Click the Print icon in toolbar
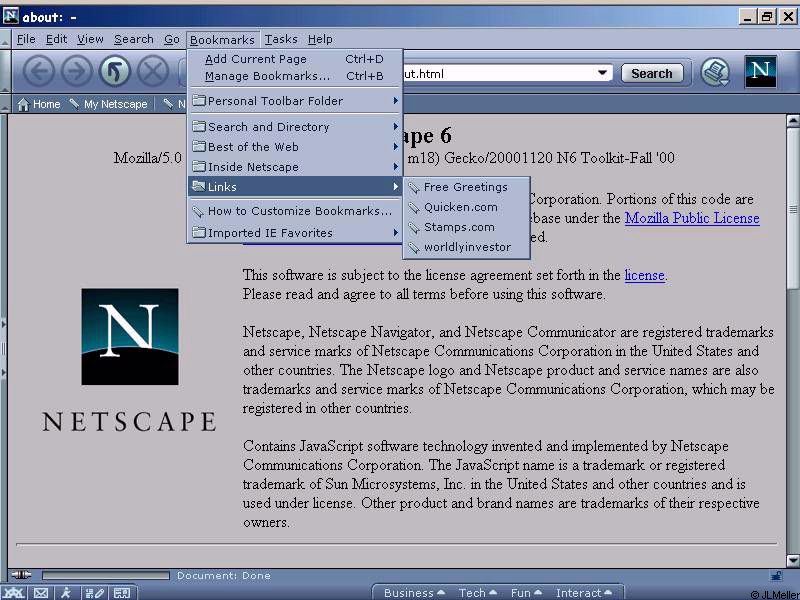This screenshot has width=800, height=600. 715,72
